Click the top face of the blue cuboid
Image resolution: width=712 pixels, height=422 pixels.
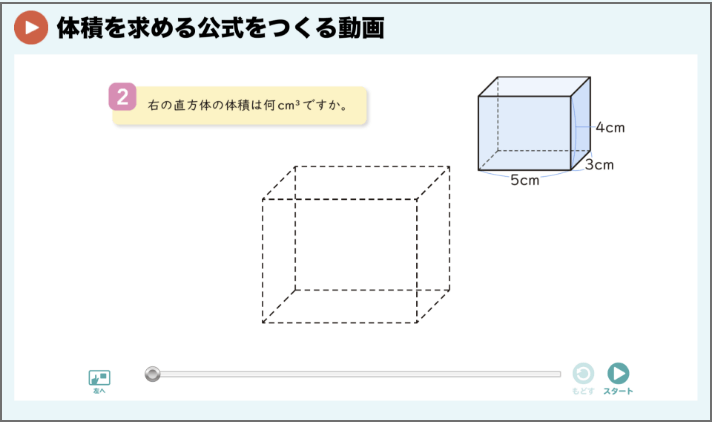[x=534, y=86]
